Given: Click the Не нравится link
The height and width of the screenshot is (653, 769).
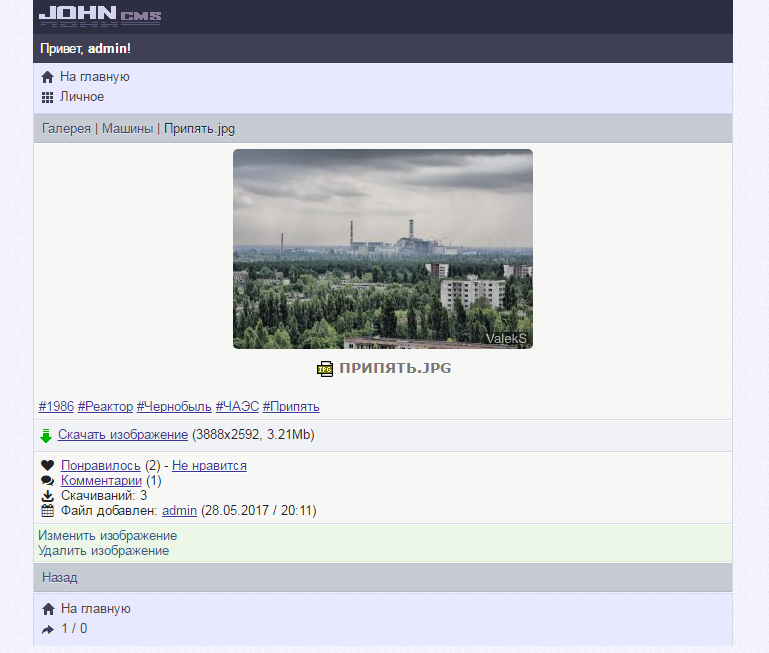Looking at the screenshot, I should pyautogui.click(x=209, y=466).
